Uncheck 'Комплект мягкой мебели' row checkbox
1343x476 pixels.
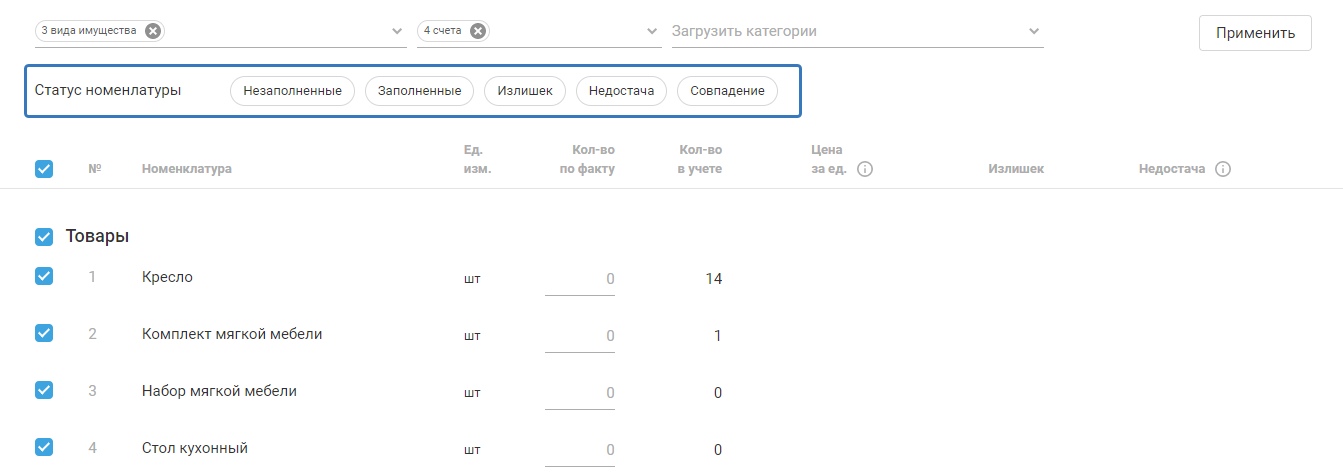tap(44, 334)
